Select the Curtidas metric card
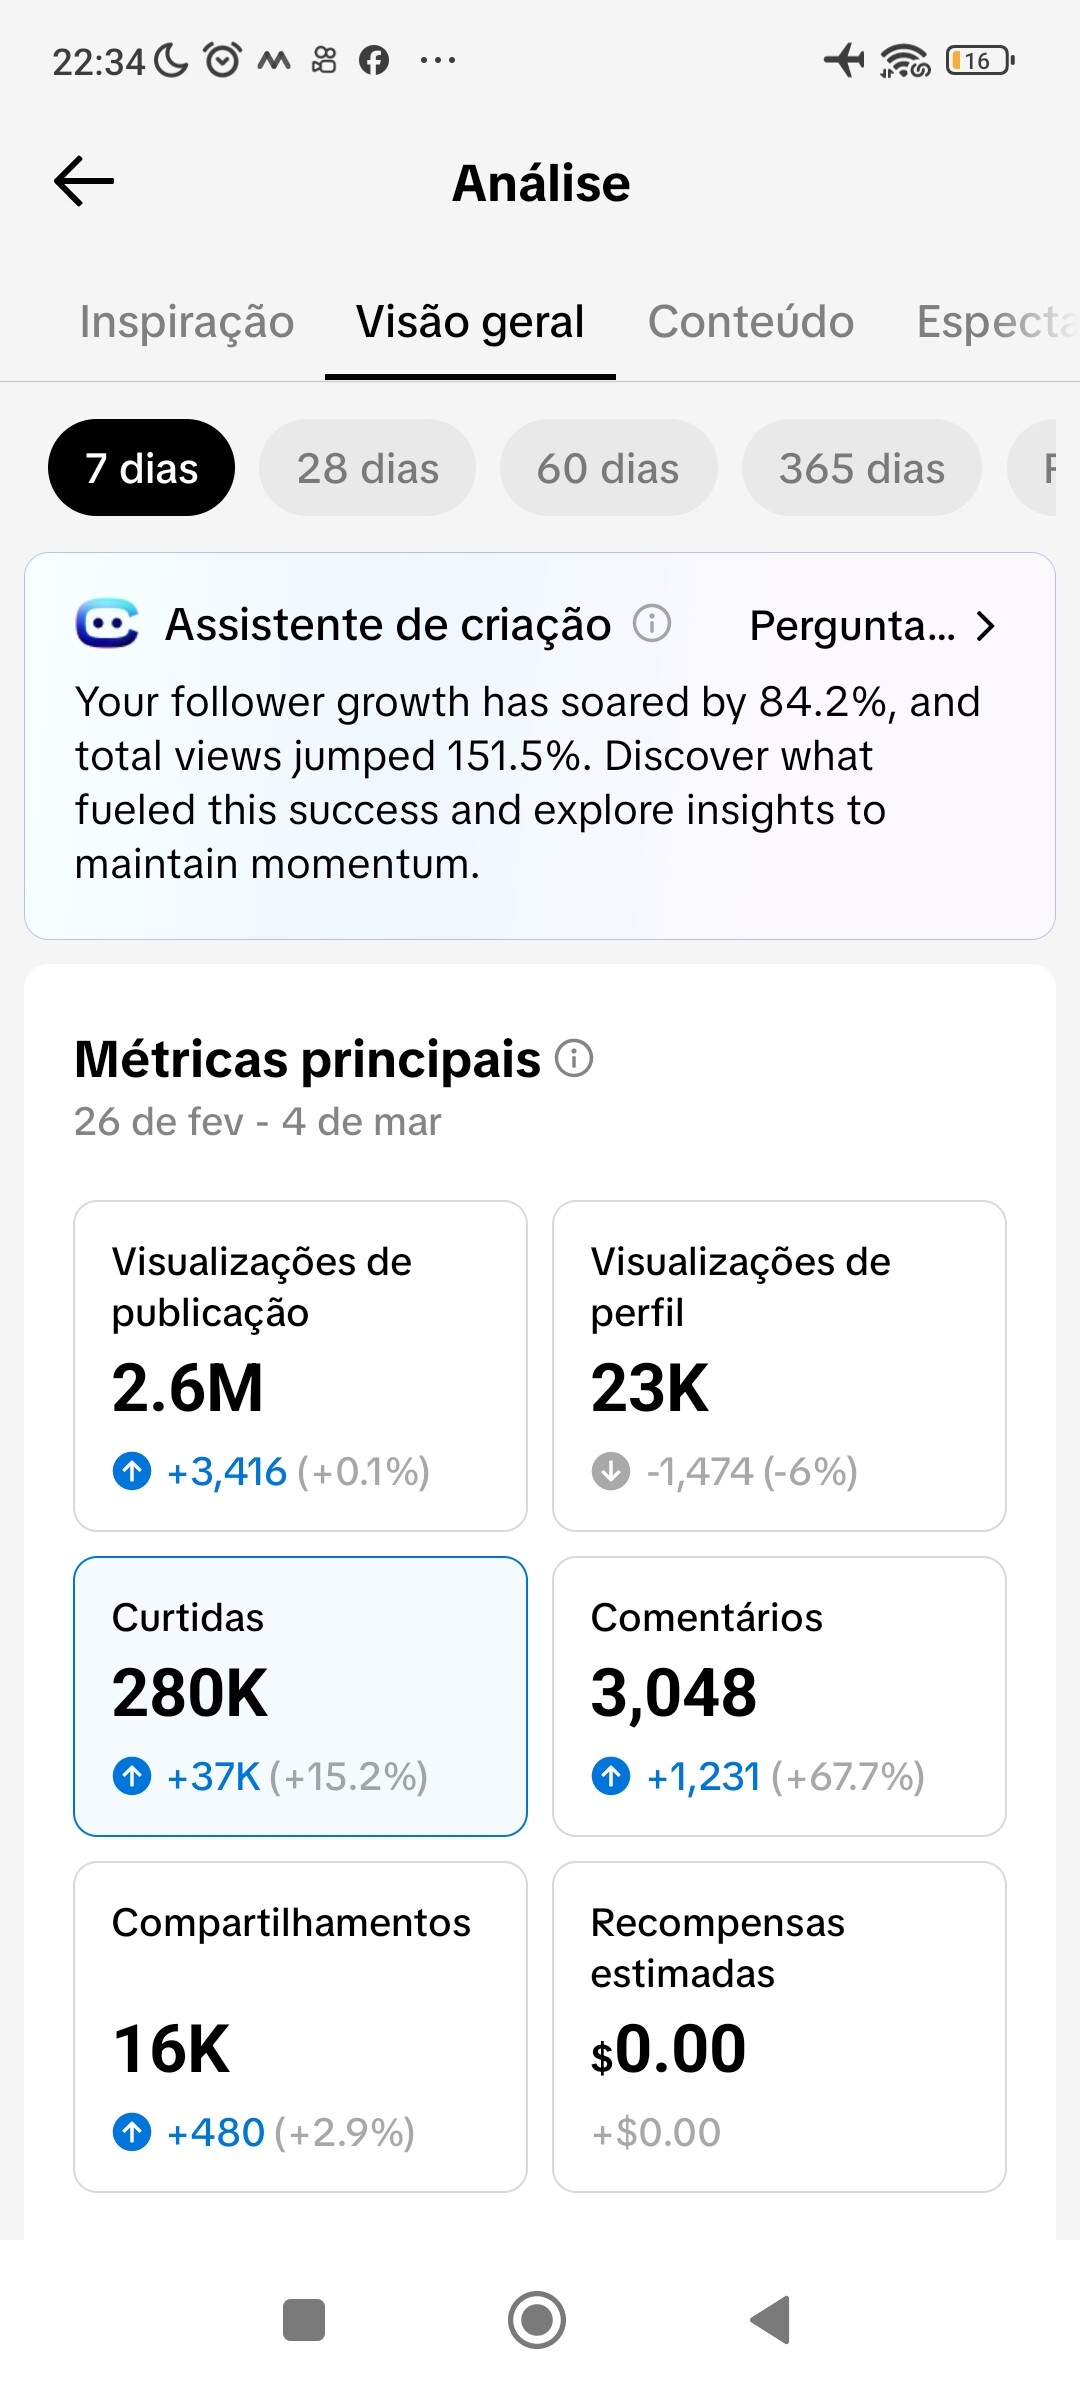This screenshot has height=2400, width=1080. [x=300, y=1696]
